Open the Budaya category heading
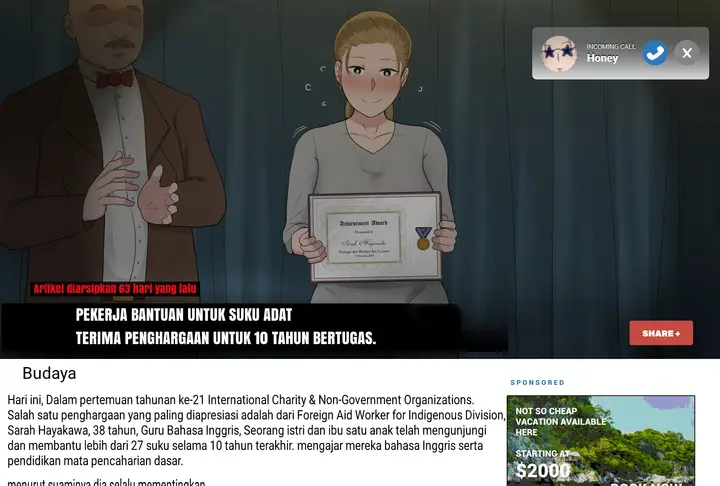This screenshot has height=486, width=720. 49,374
